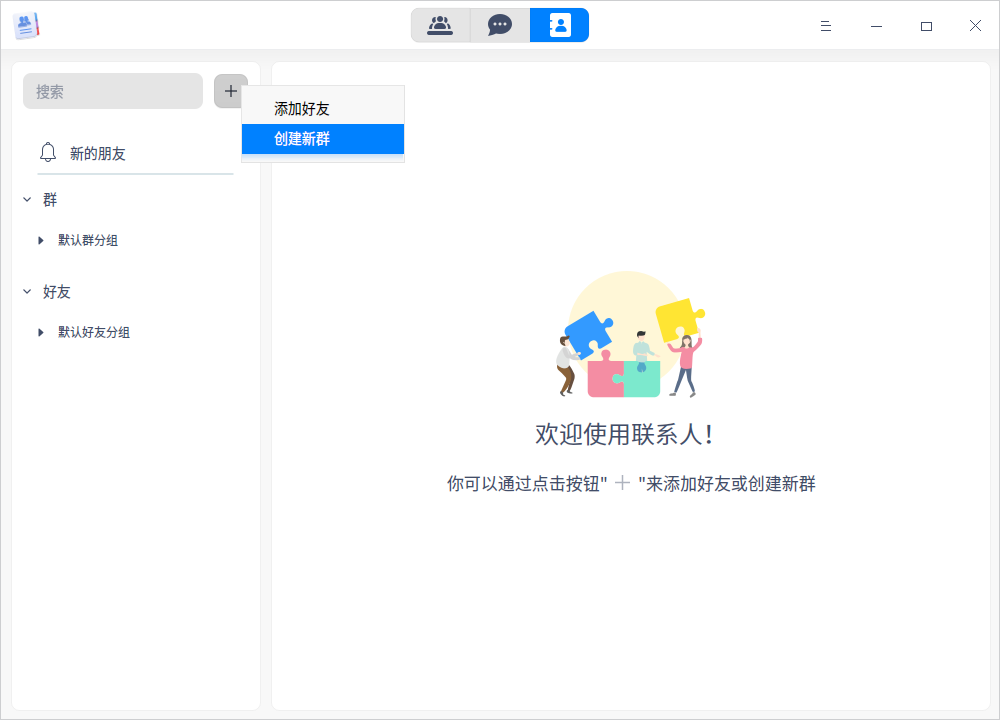Click the 好友 section label

coord(57,292)
